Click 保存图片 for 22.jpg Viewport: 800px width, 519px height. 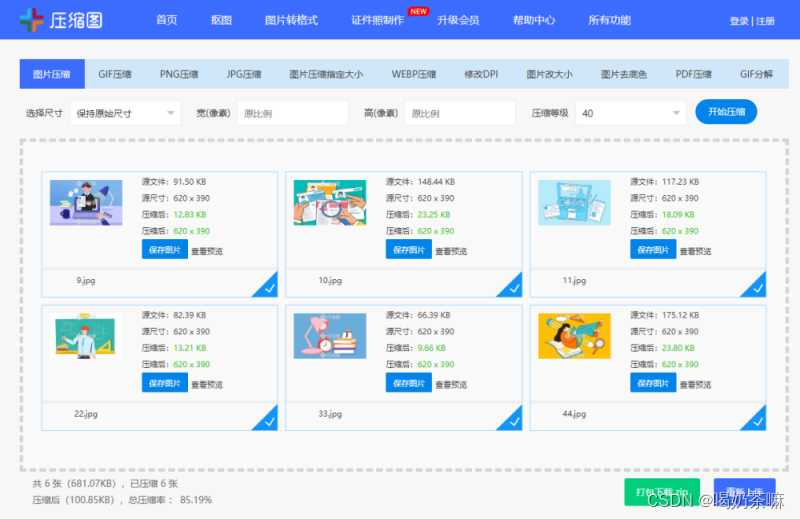pyautogui.click(x=165, y=383)
